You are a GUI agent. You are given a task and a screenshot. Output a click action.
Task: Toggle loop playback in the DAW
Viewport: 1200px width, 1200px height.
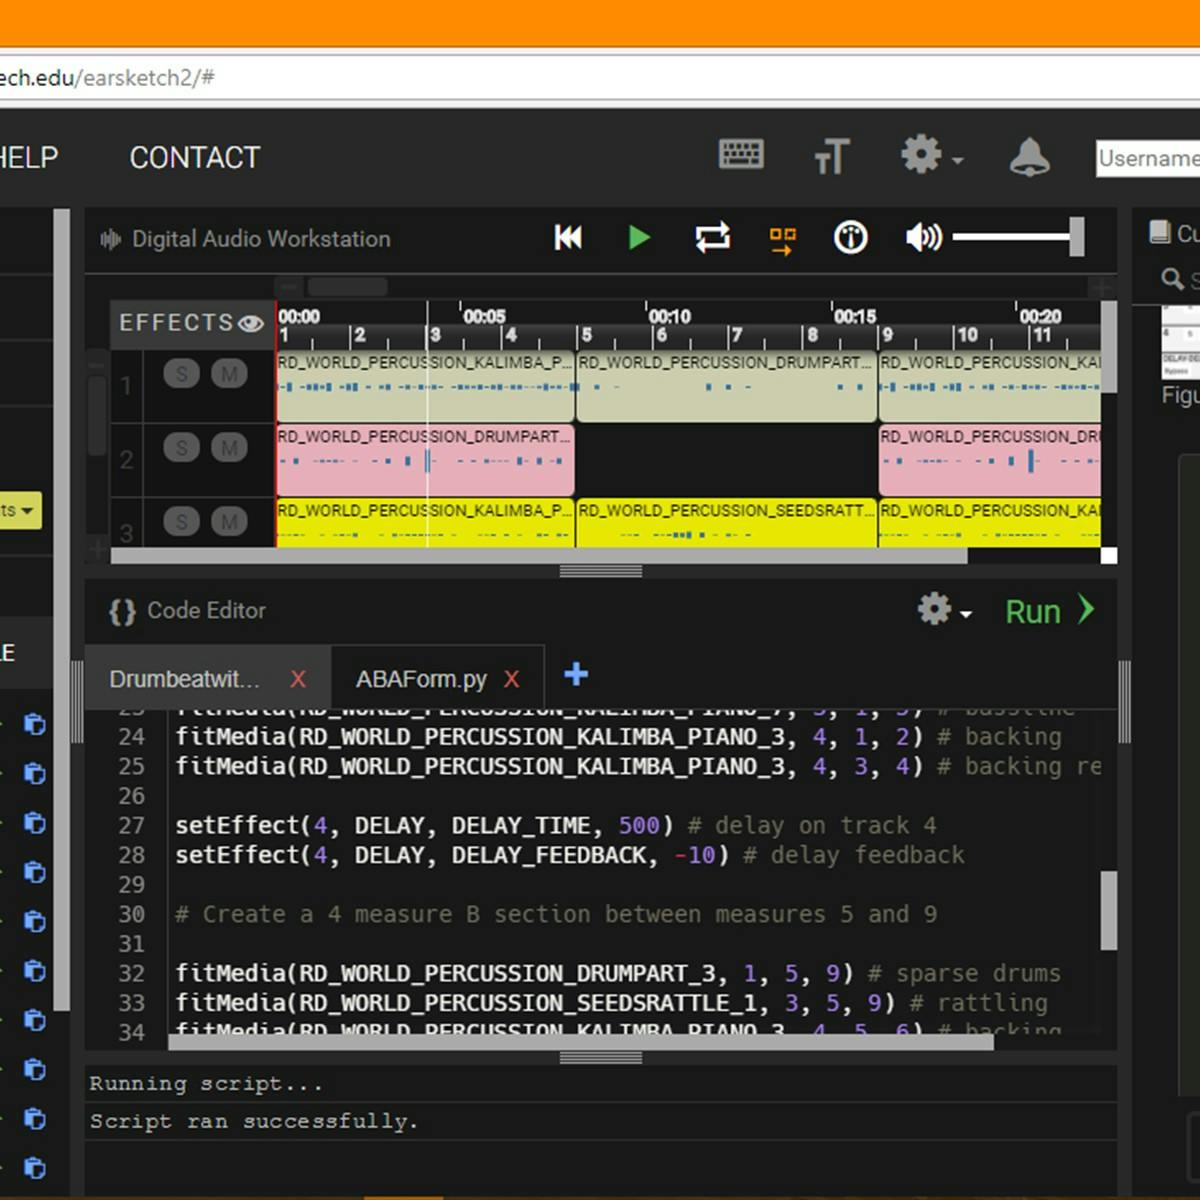coord(712,237)
